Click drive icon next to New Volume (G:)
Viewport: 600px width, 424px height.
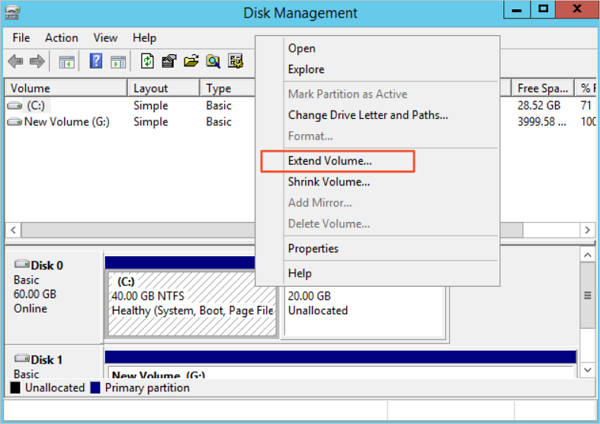click(15, 122)
